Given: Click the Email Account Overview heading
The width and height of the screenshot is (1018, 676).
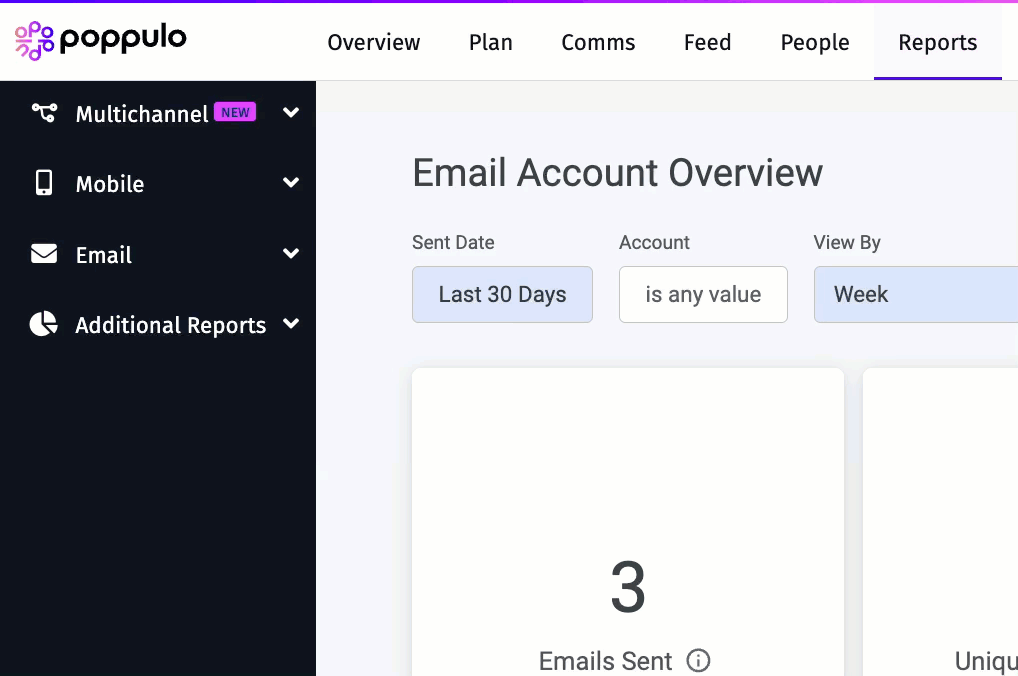Looking at the screenshot, I should point(617,173).
